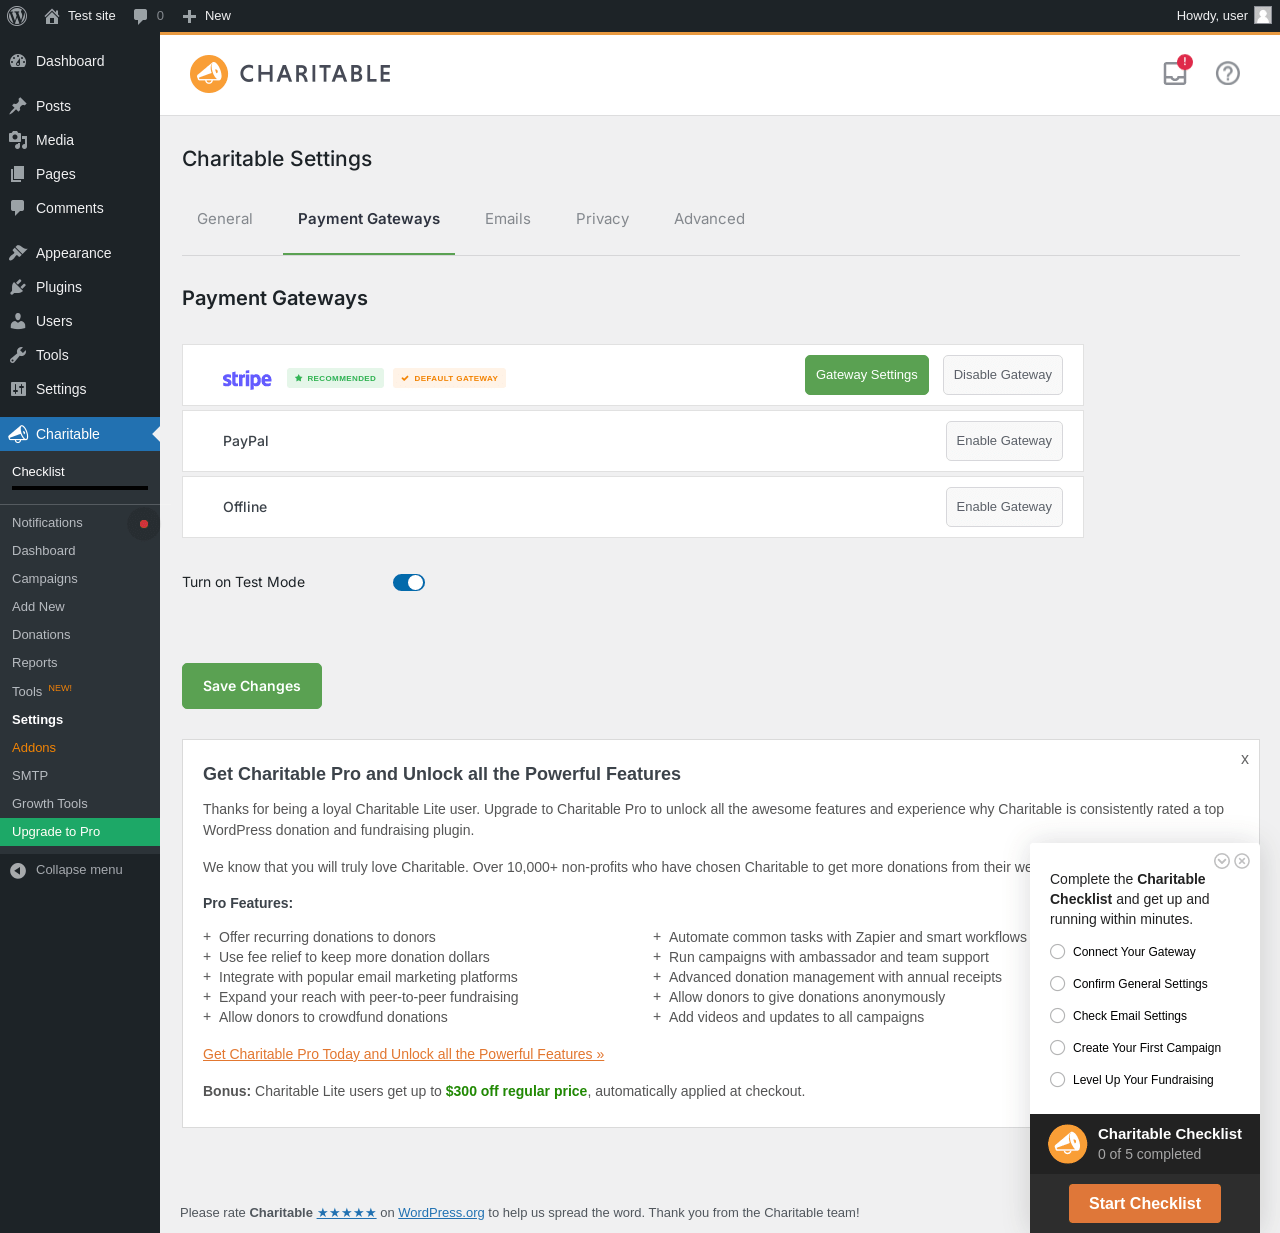
Task: Open the help question mark icon
Action: click(x=1228, y=73)
